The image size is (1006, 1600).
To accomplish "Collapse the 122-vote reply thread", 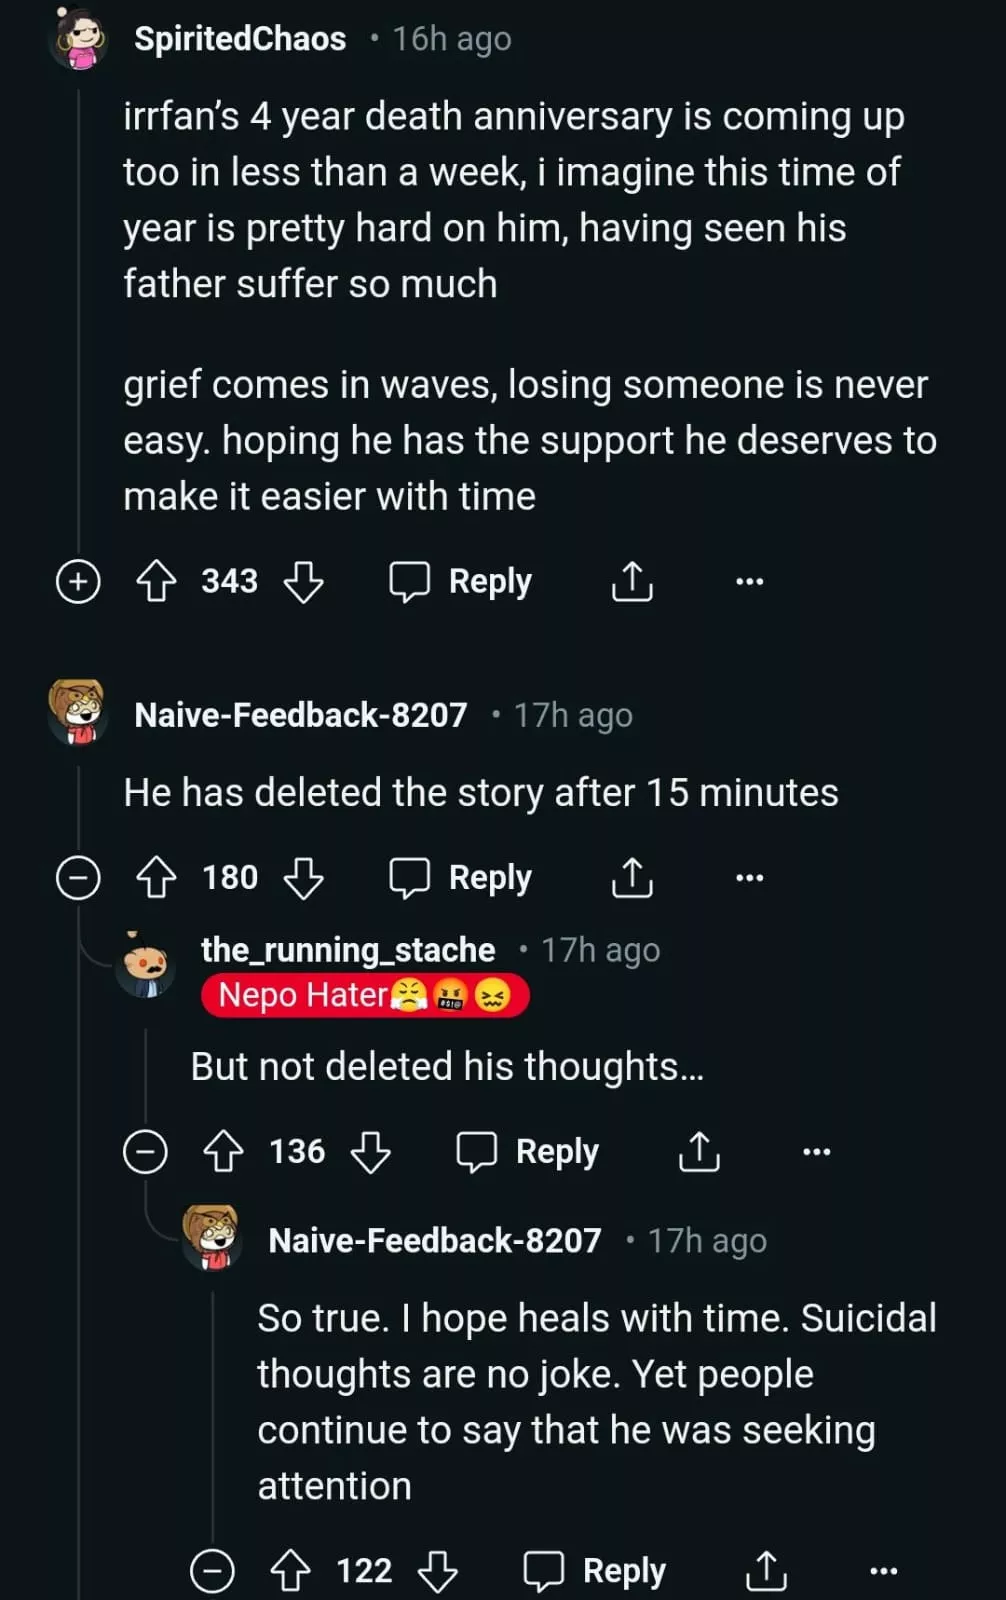I will coord(212,1571).
